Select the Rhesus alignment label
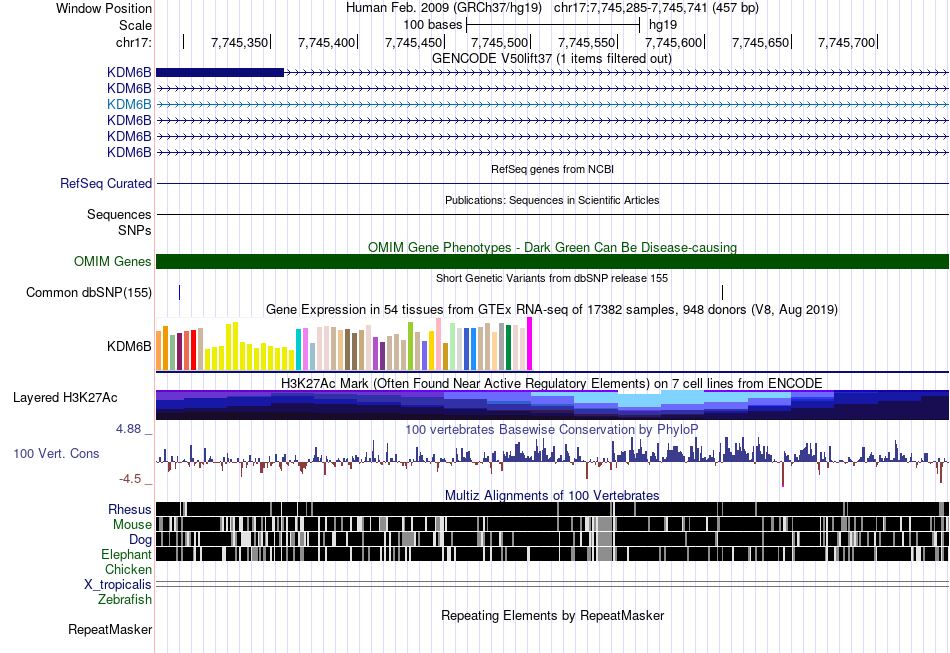The width and height of the screenshot is (950, 653). (x=130, y=509)
